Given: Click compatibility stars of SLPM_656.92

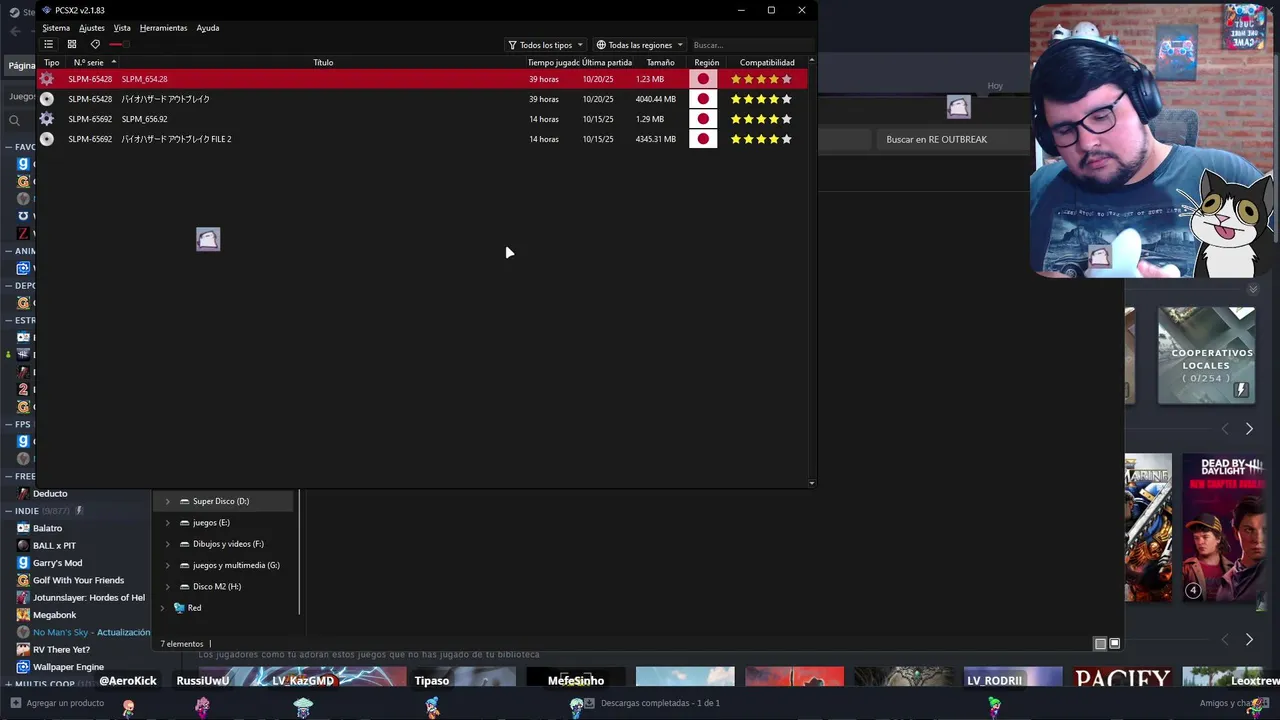Looking at the screenshot, I should 761,119.
